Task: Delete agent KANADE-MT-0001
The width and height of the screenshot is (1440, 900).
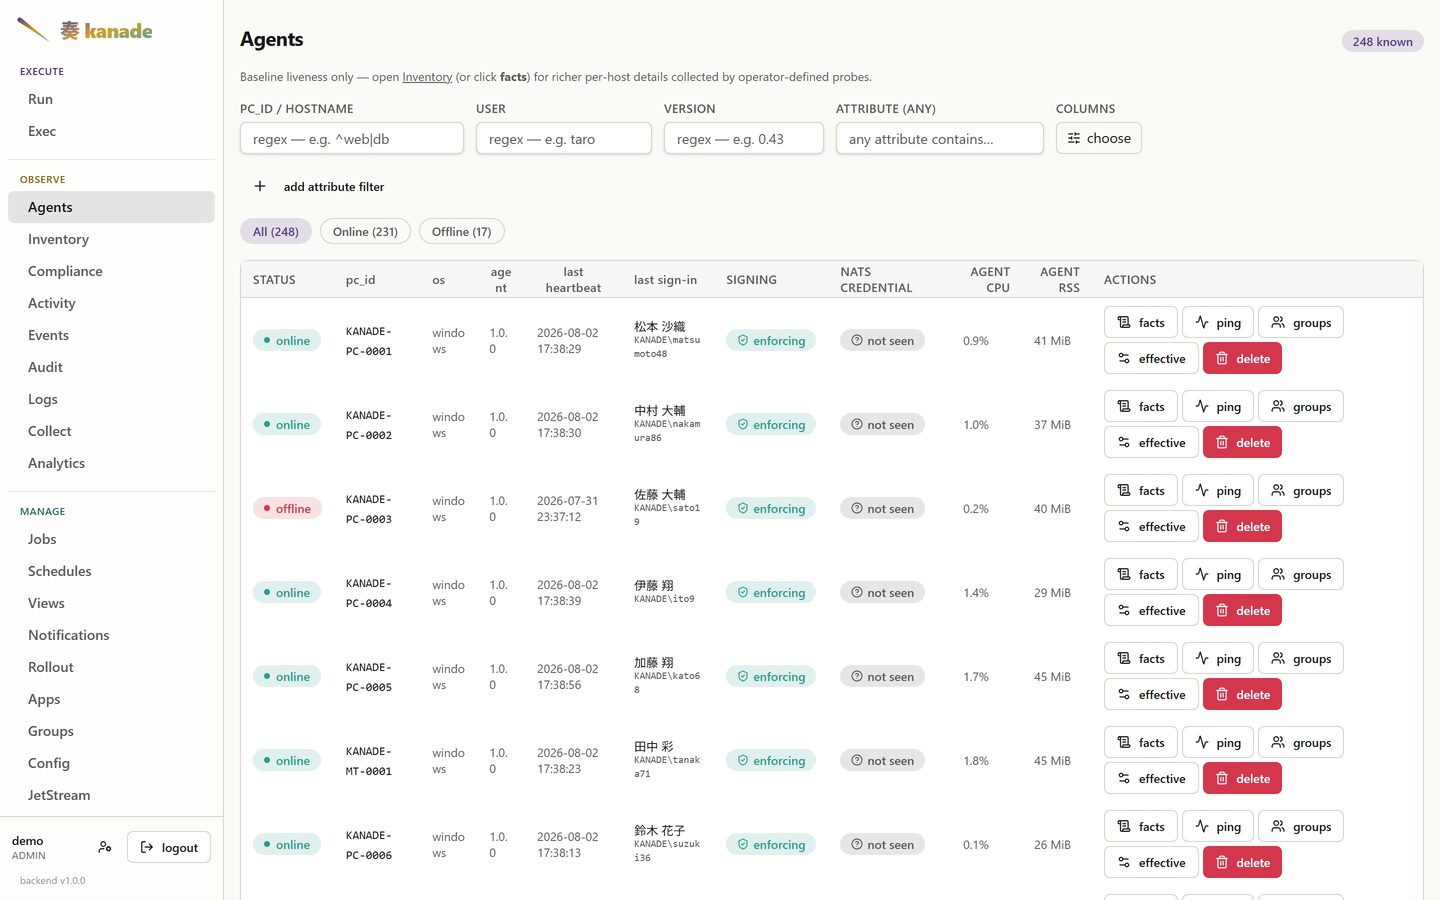Action: click(x=1242, y=779)
